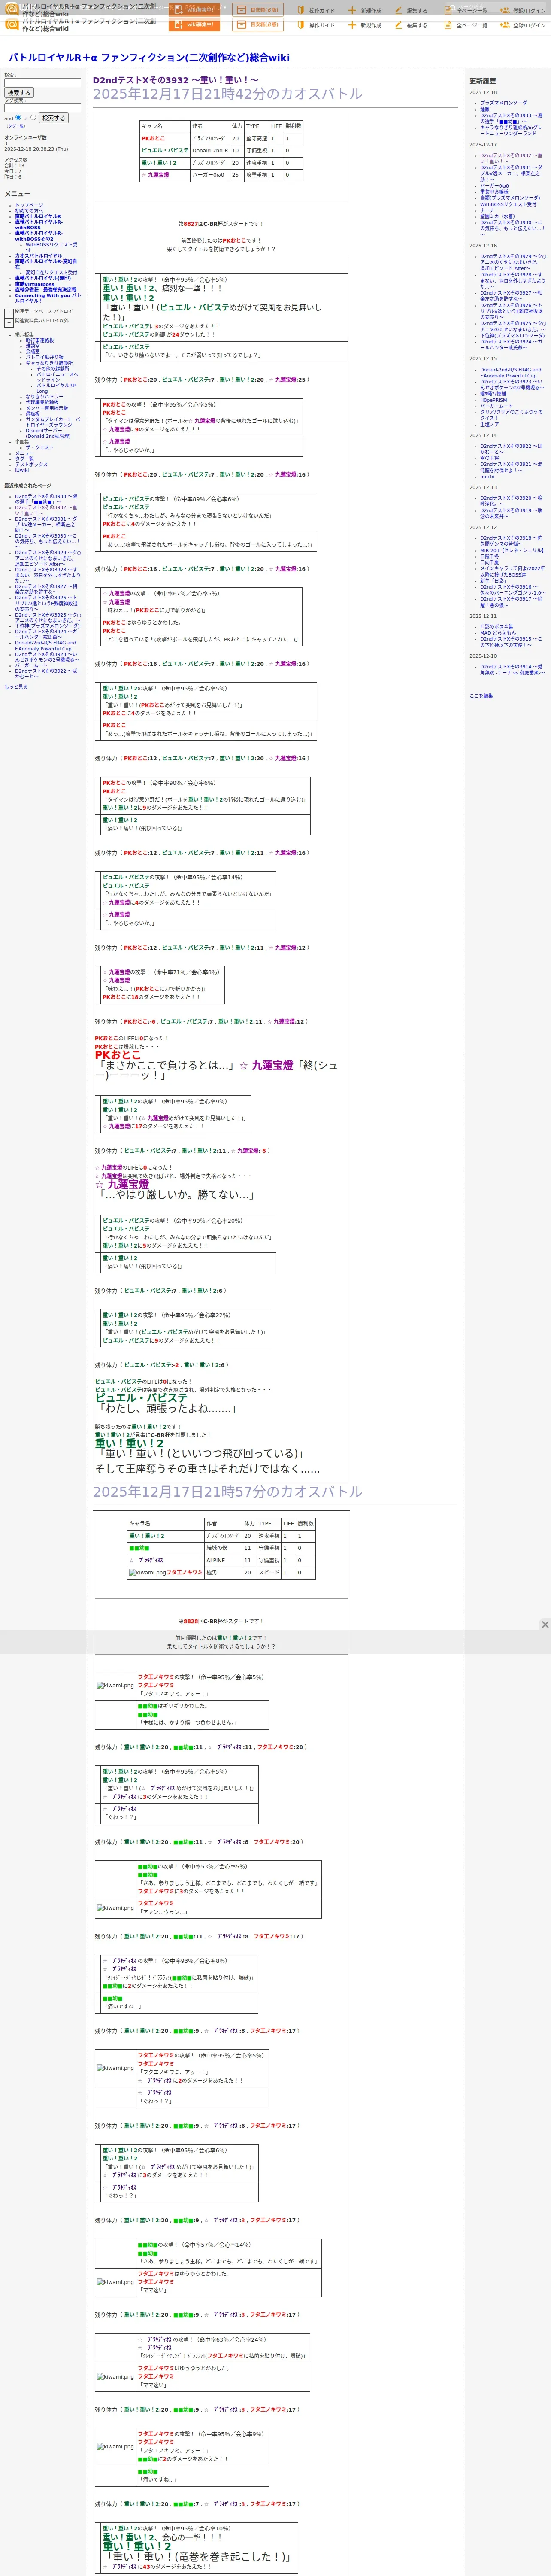
Task: Open 聖園ミカ（水着） in 更新履歴
Action: (498, 216)
